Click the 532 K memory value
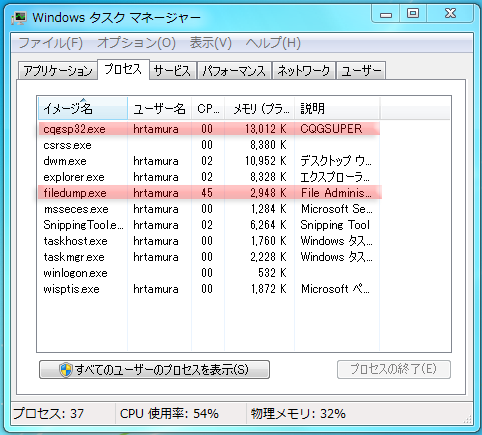482x435 pixels. 272,273
